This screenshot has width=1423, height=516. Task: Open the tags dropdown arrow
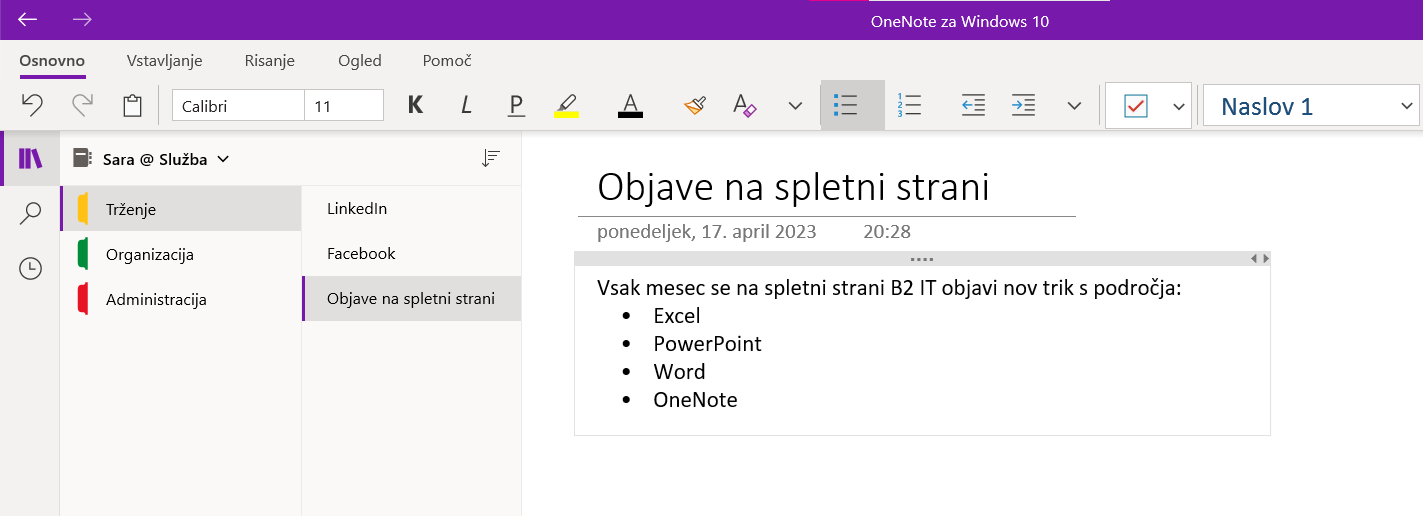[1178, 106]
